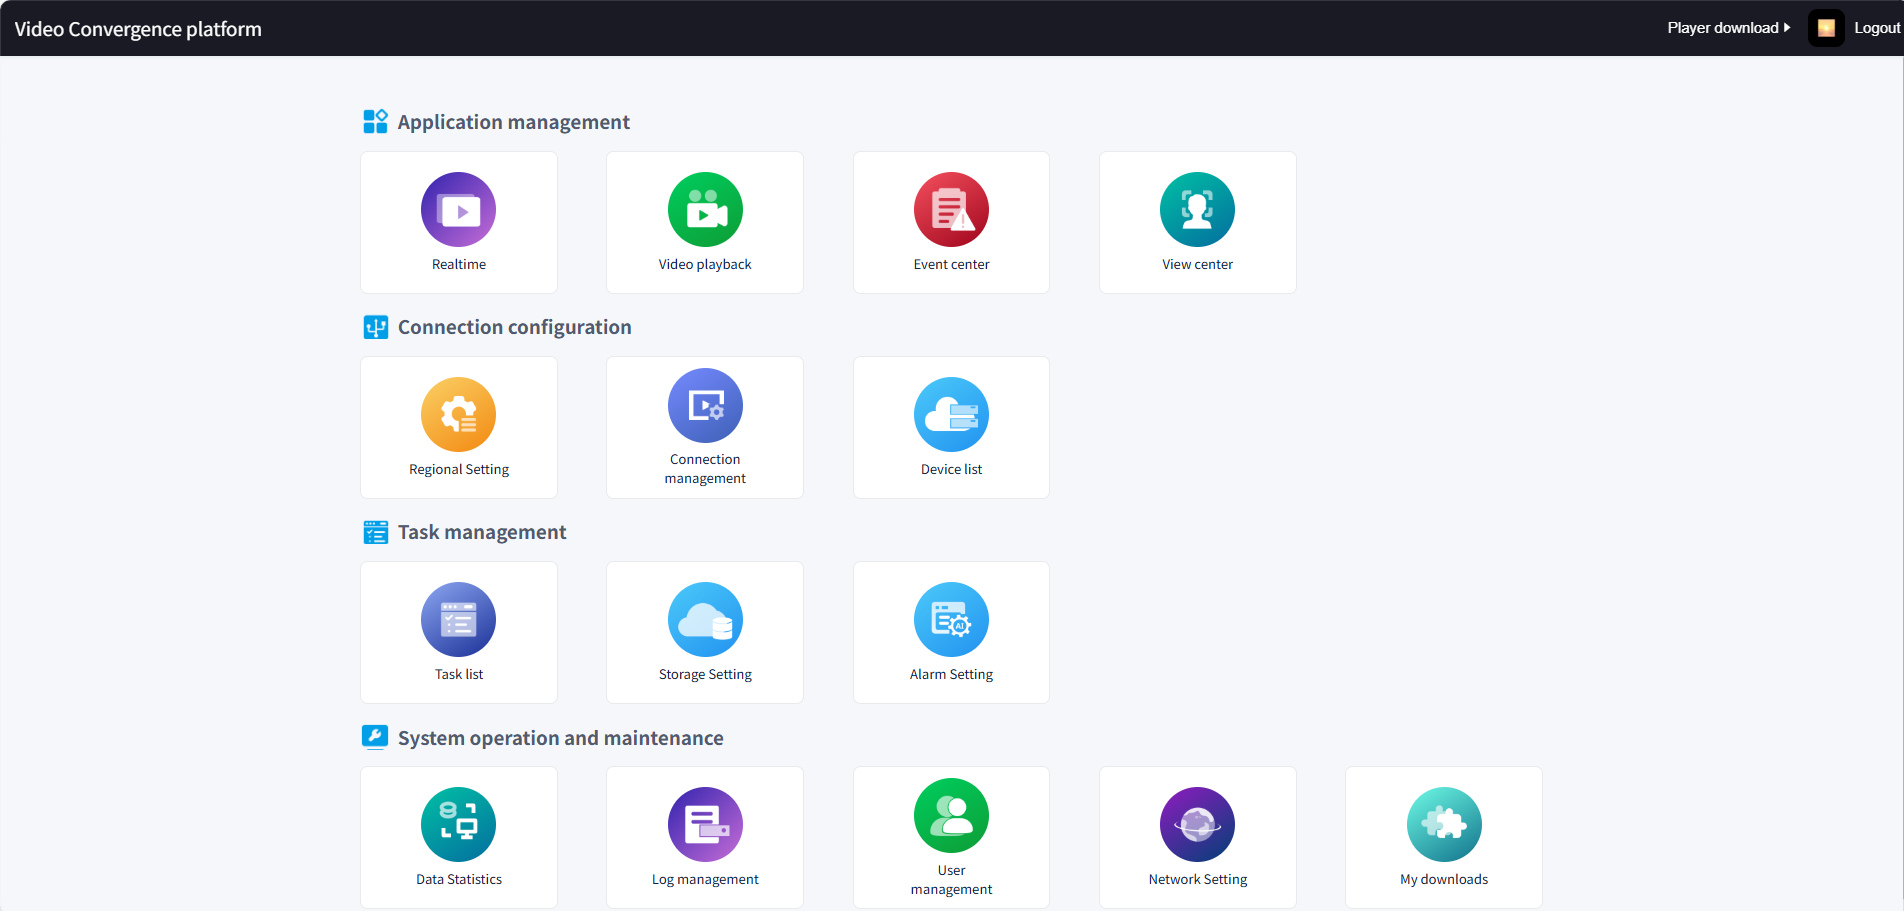Open Regional Setting configuration
Screen dimensions: 1904x911
tap(458, 416)
